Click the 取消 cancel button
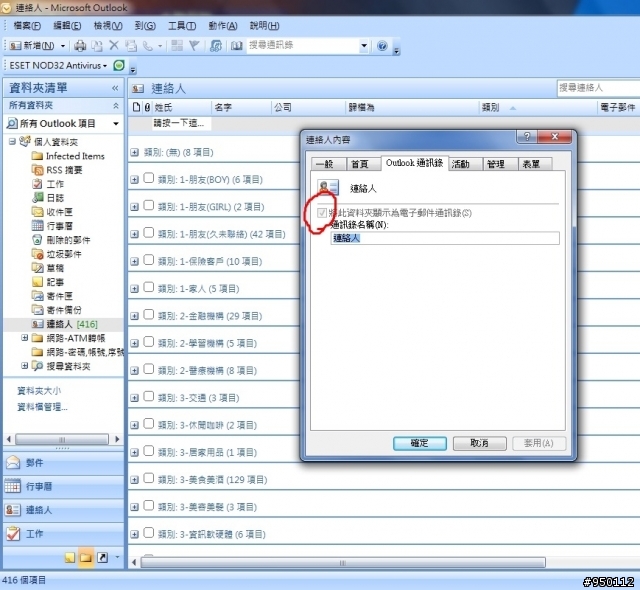640x590 pixels. [480, 443]
